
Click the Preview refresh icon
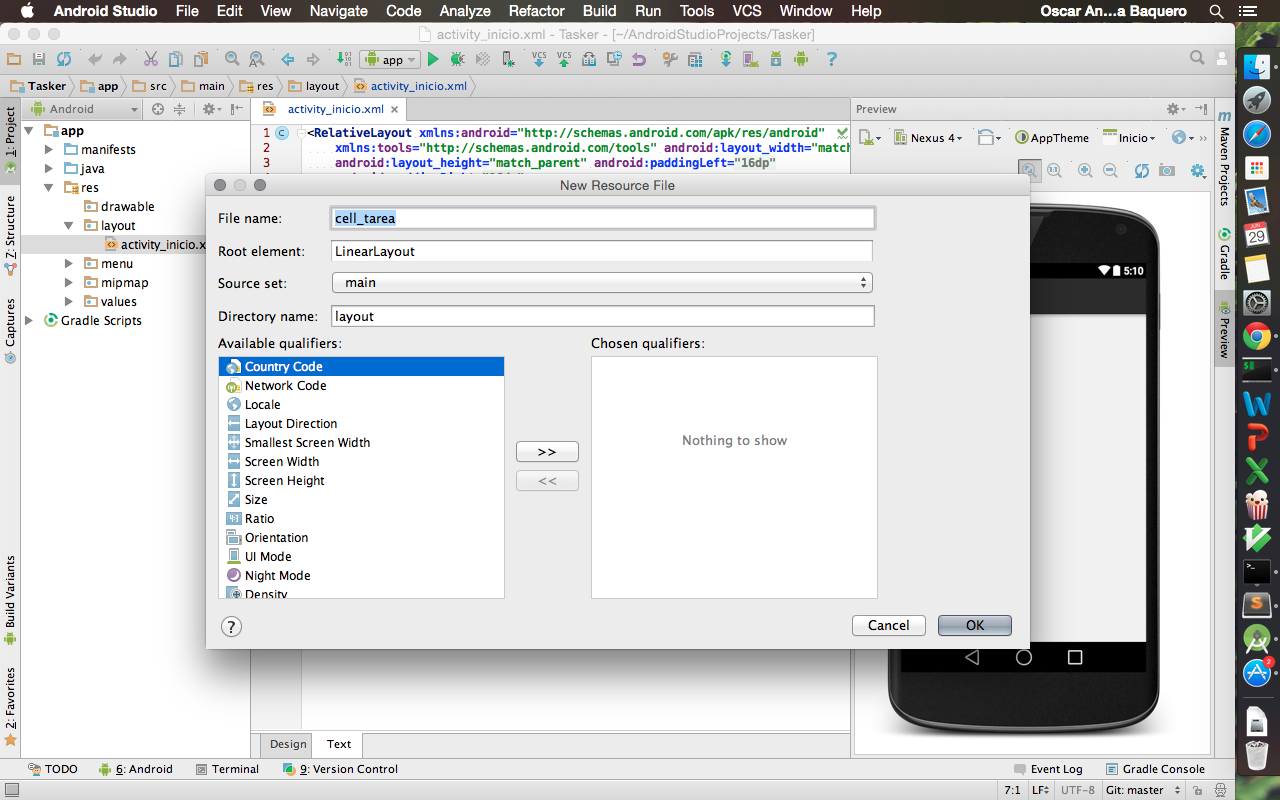(1142, 170)
